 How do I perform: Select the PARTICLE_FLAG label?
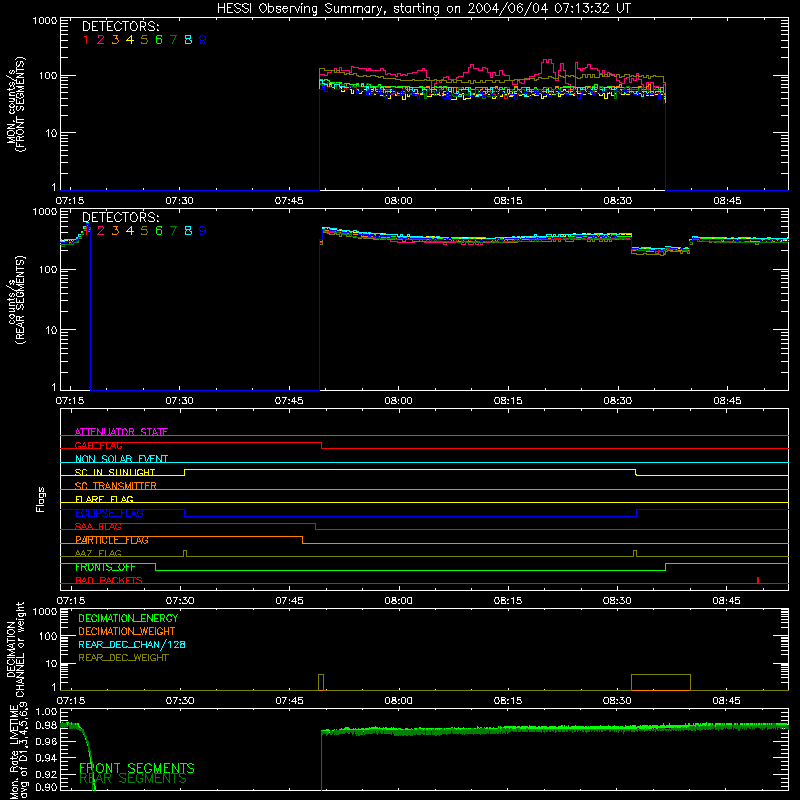112,540
